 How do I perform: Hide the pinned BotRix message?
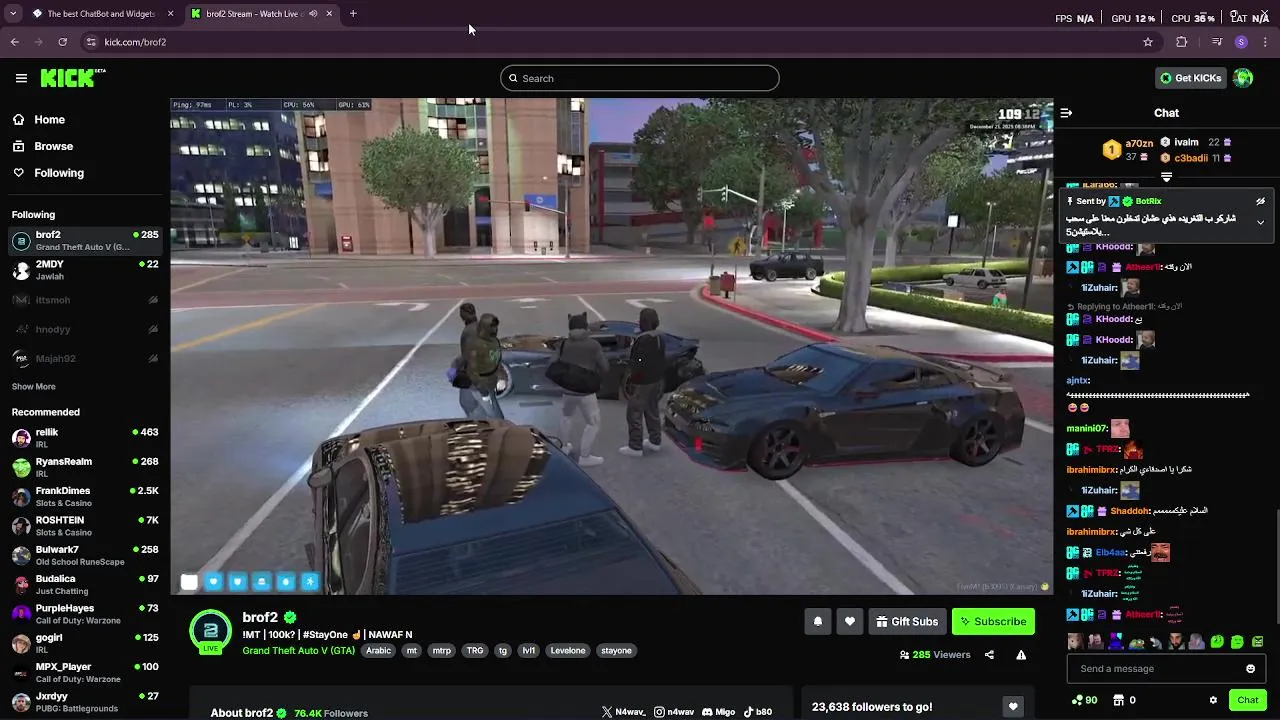(1260, 201)
